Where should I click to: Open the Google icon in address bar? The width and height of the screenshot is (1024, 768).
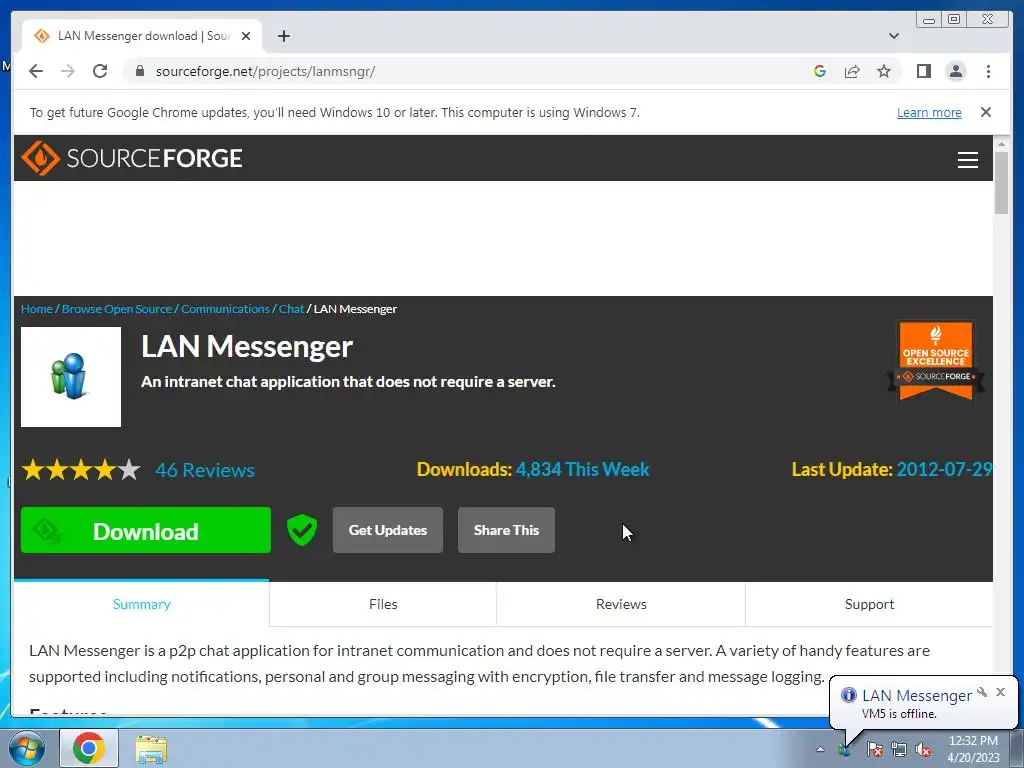tap(820, 71)
